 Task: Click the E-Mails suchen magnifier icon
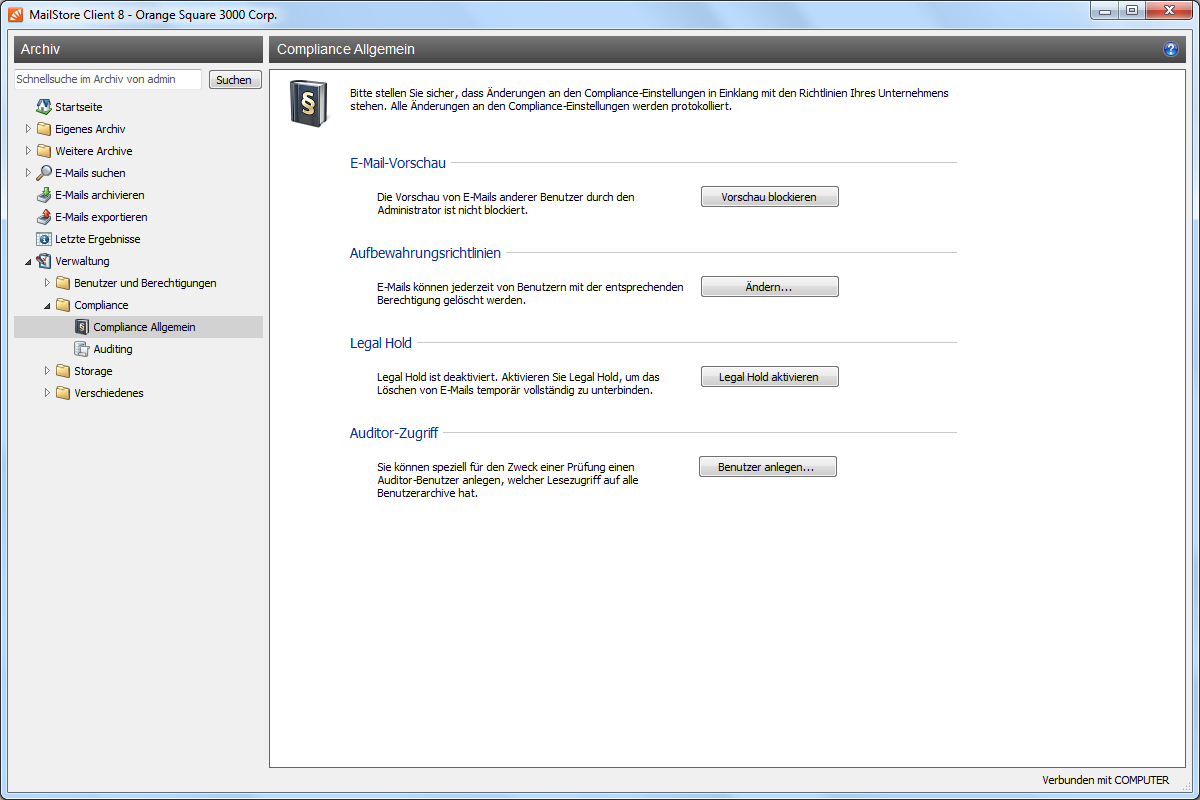point(43,173)
